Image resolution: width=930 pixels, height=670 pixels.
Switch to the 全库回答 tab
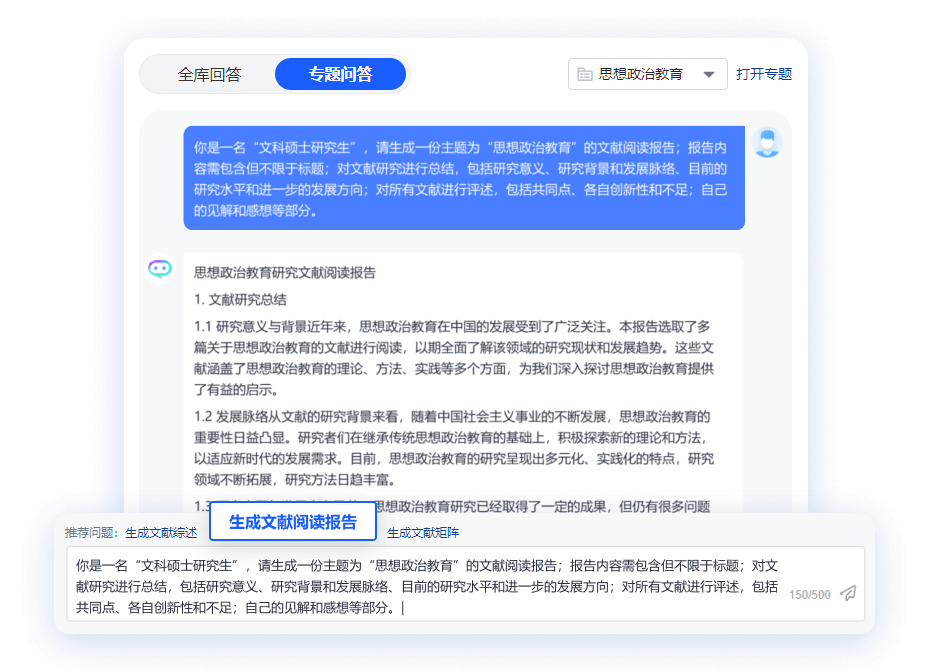(210, 73)
